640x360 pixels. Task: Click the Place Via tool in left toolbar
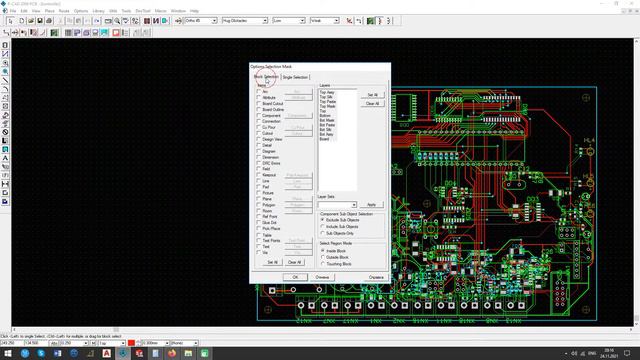[x=5, y=71]
